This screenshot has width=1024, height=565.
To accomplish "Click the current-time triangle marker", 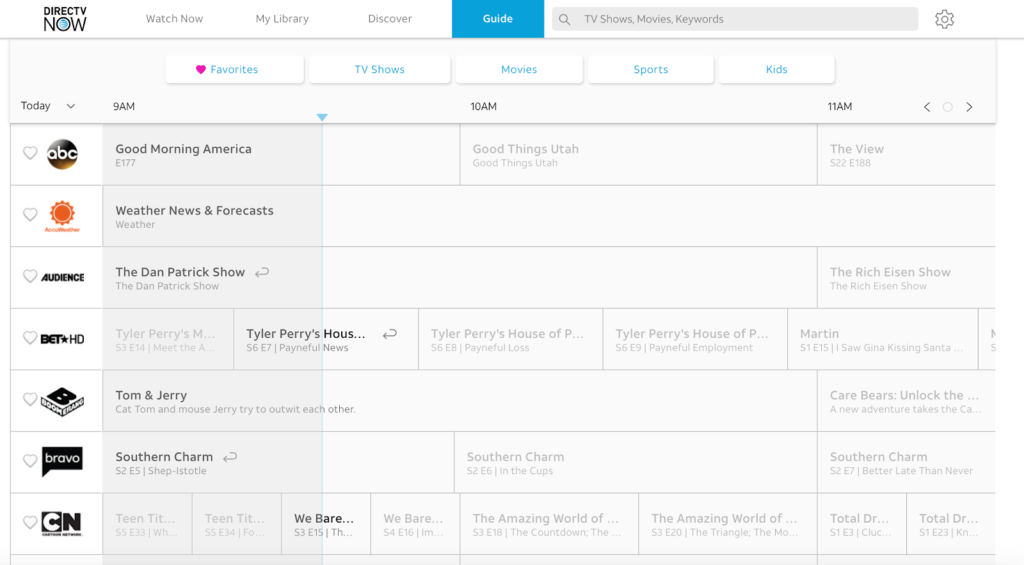I will (x=322, y=117).
